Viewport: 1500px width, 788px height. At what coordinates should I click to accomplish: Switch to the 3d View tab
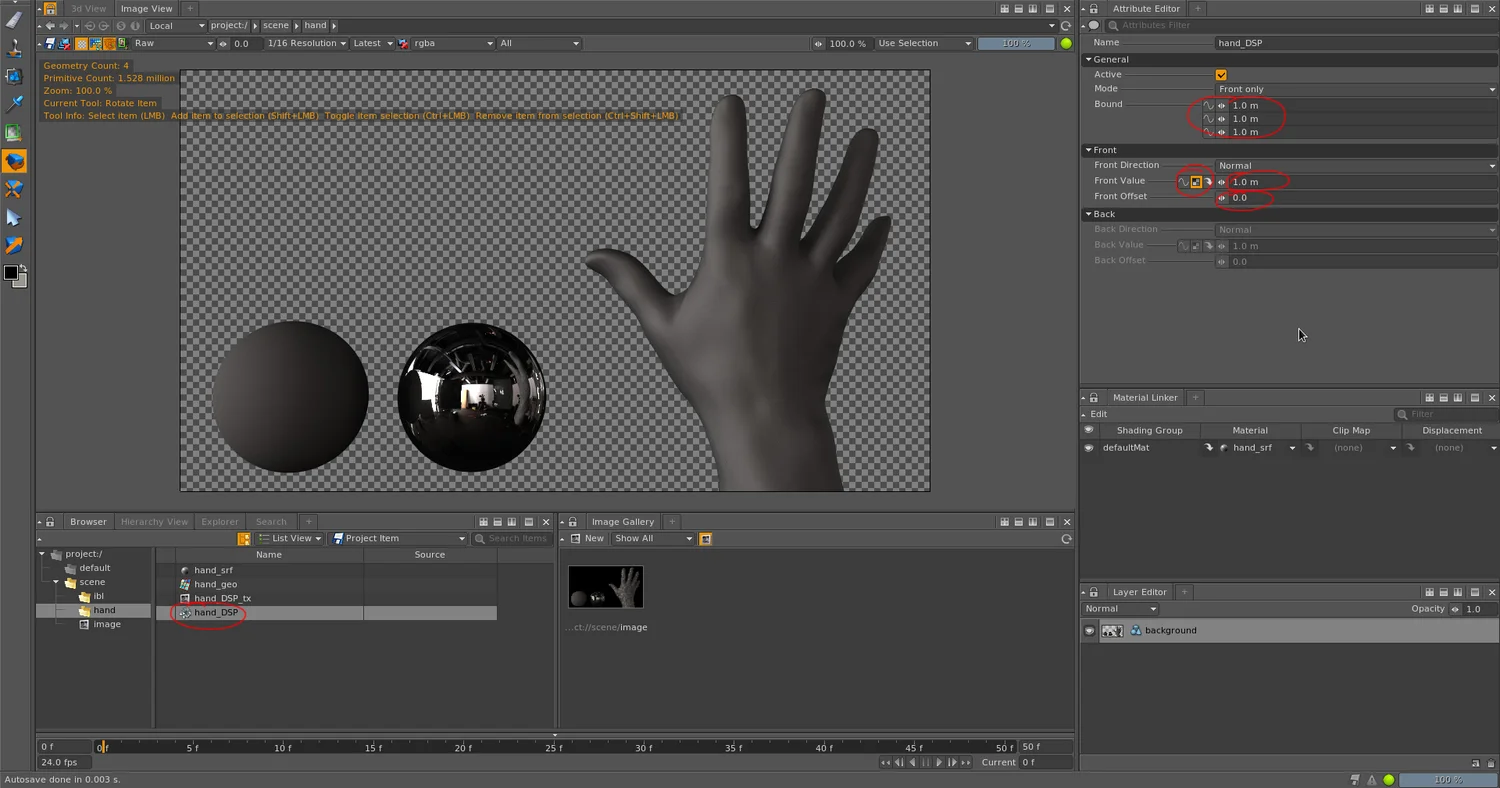coord(88,9)
